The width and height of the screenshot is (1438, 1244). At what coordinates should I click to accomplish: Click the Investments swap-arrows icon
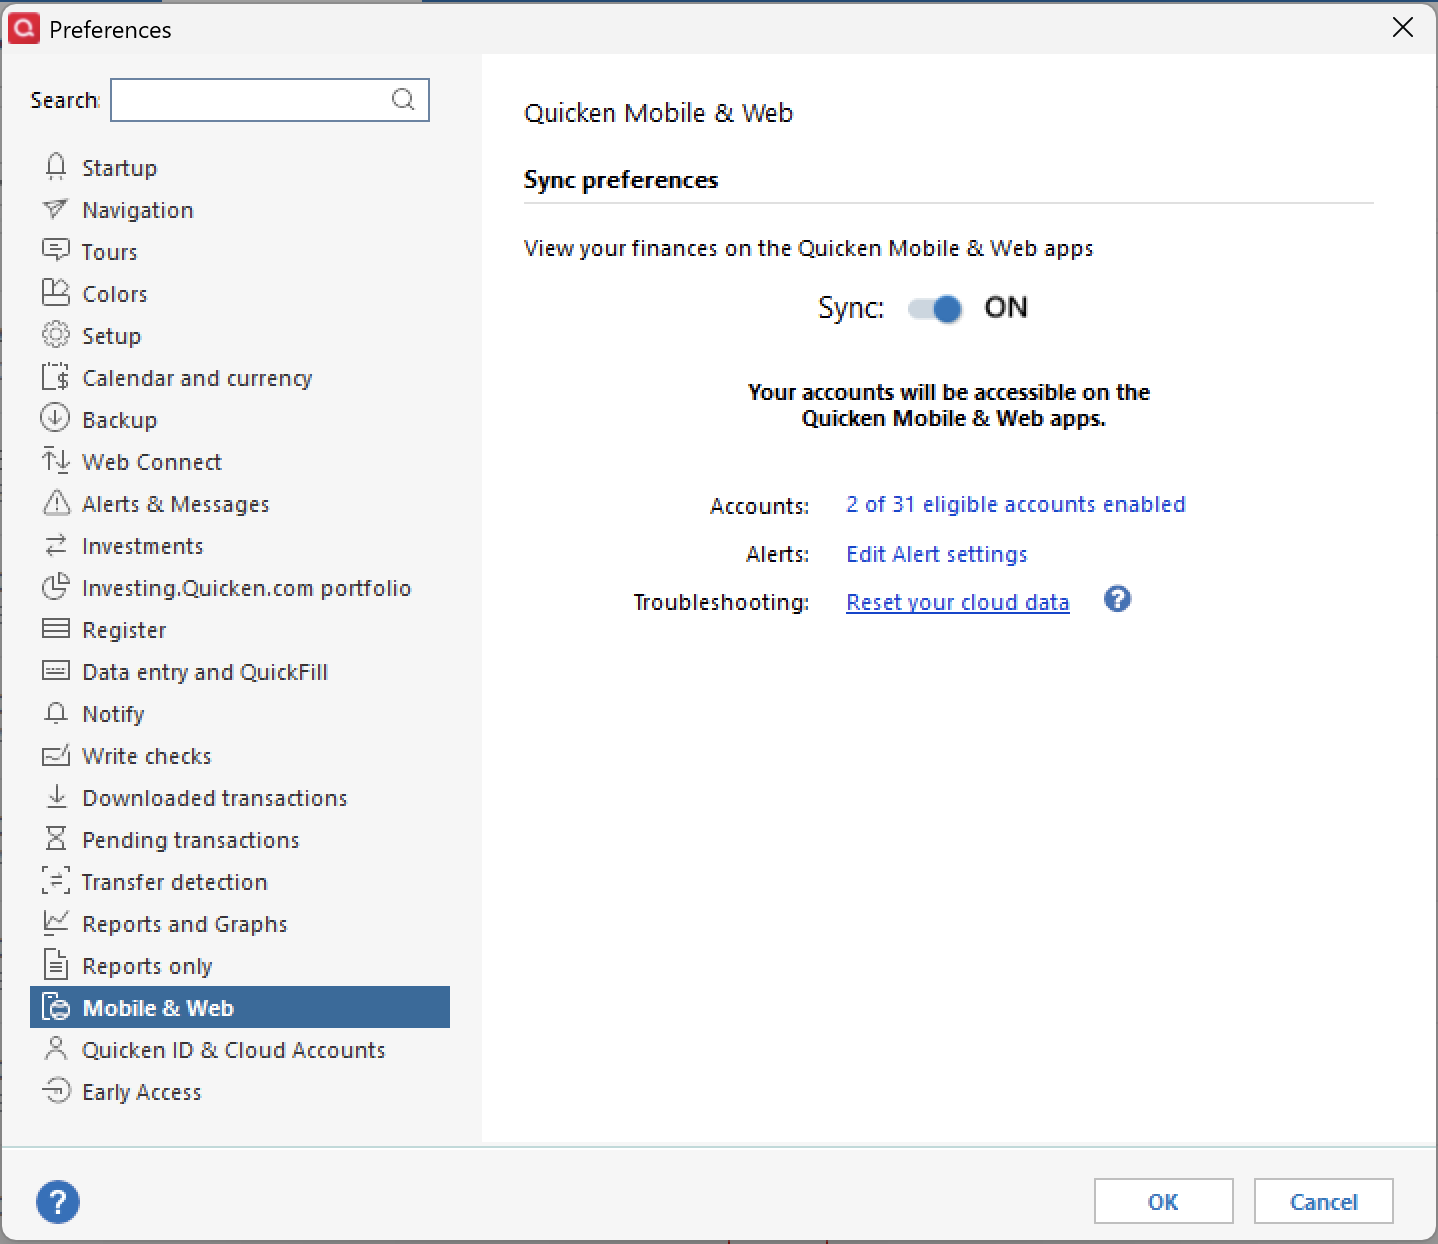56,545
